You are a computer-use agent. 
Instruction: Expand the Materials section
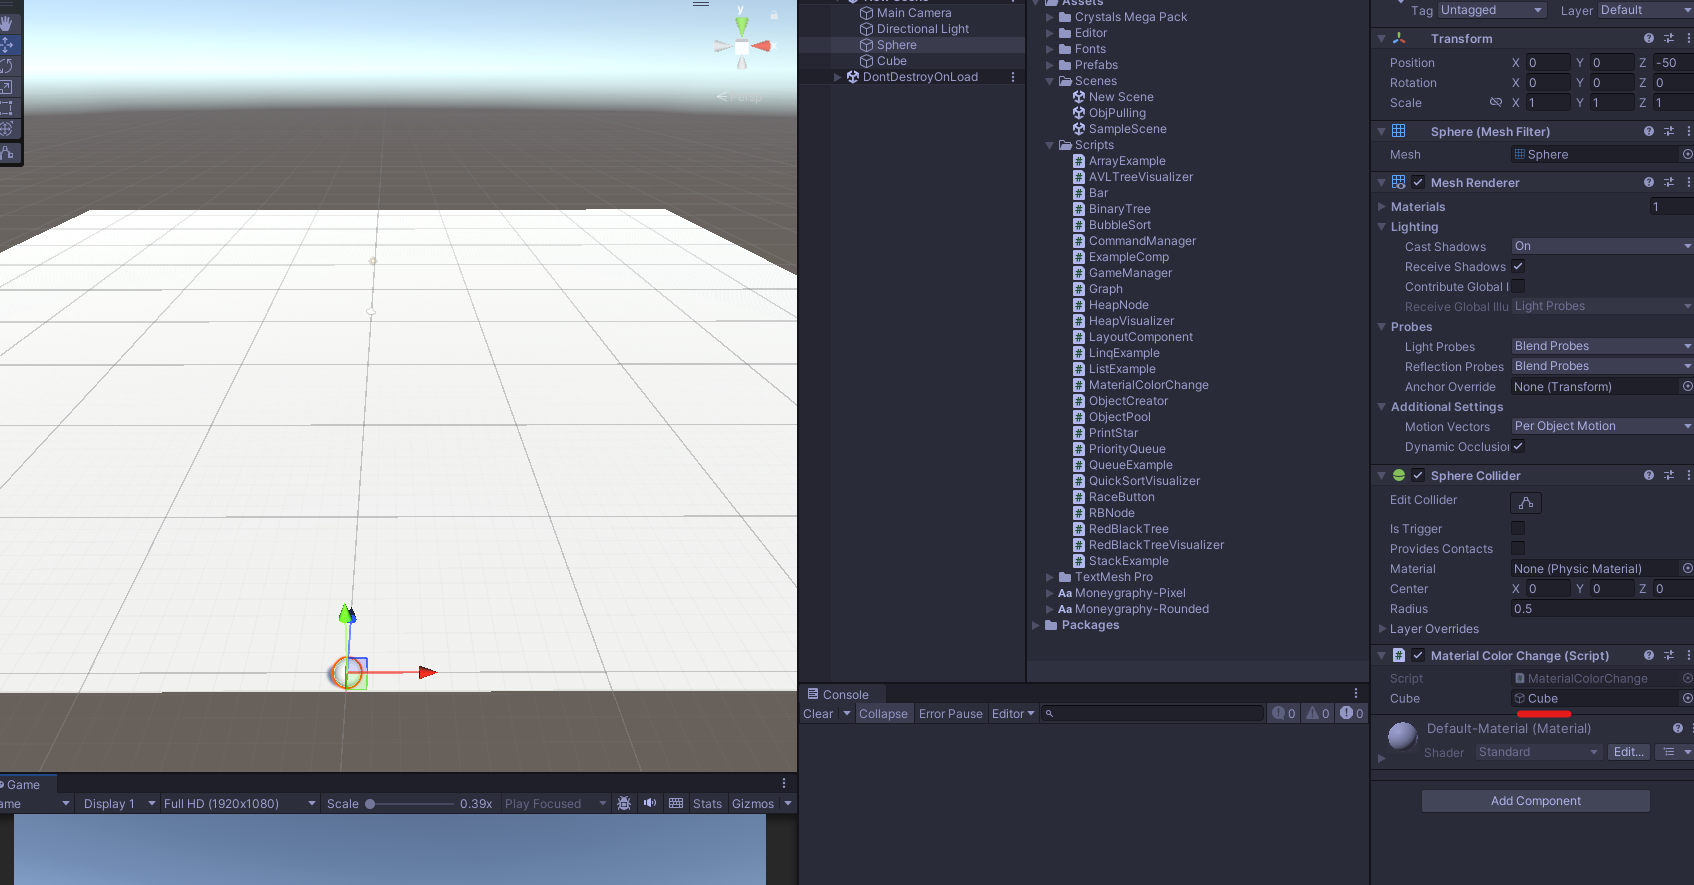click(1382, 207)
